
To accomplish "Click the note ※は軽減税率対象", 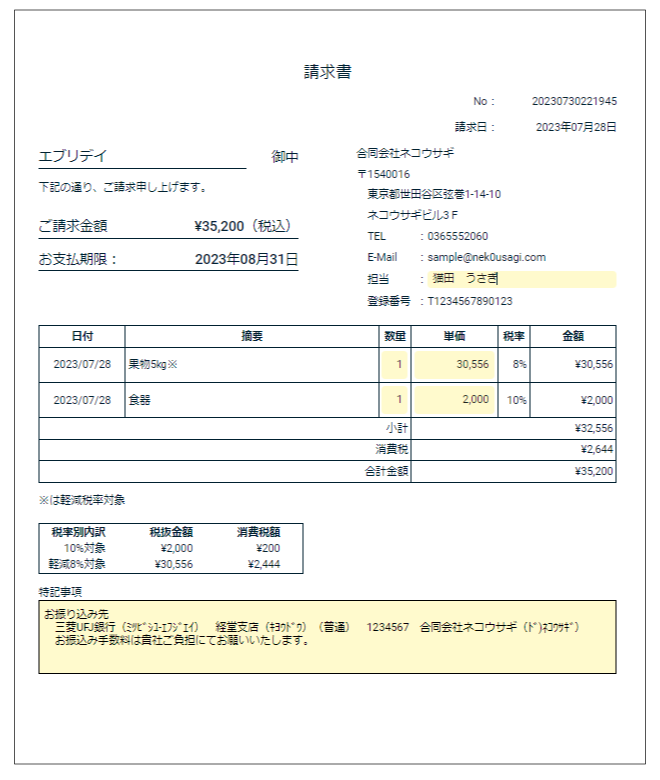I will (82, 500).
